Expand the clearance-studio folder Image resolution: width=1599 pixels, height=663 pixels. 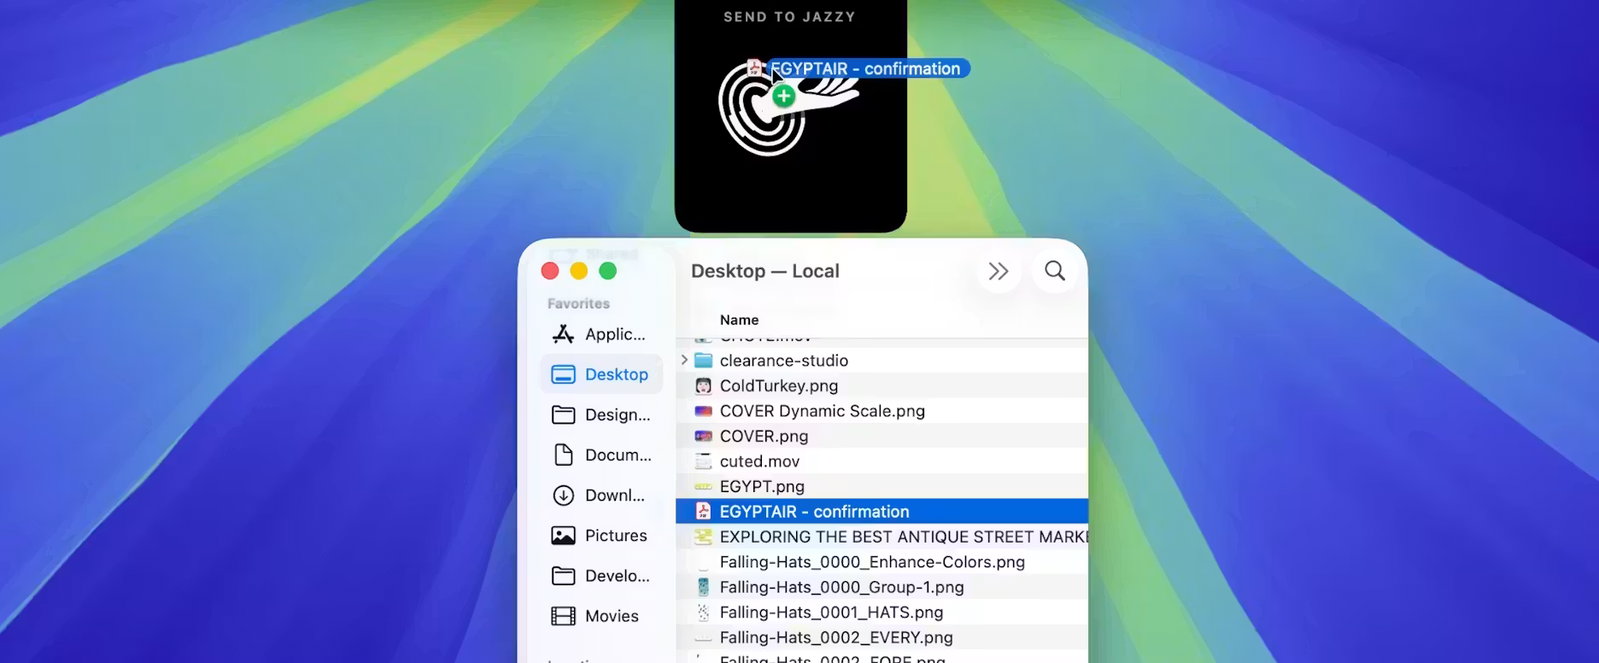[x=684, y=360]
